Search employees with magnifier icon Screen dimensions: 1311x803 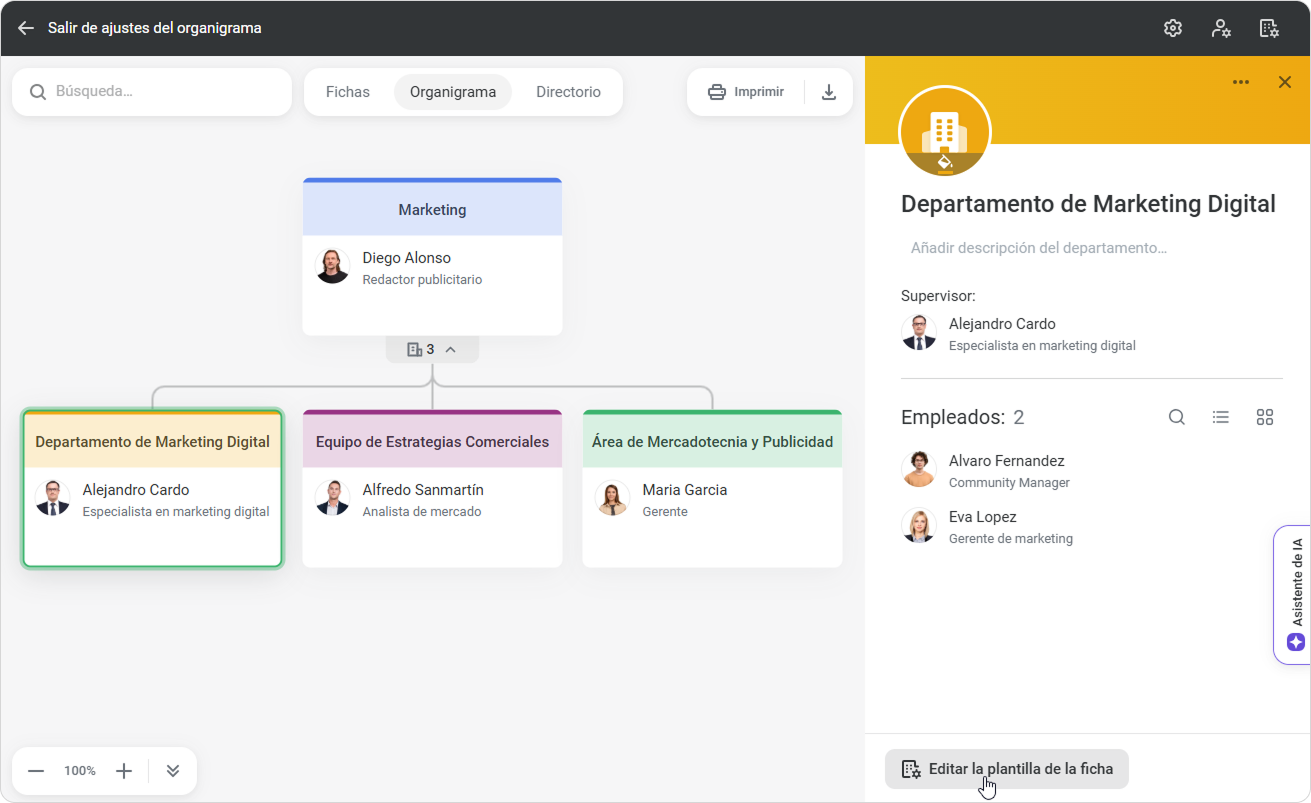[x=1177, y=417]
